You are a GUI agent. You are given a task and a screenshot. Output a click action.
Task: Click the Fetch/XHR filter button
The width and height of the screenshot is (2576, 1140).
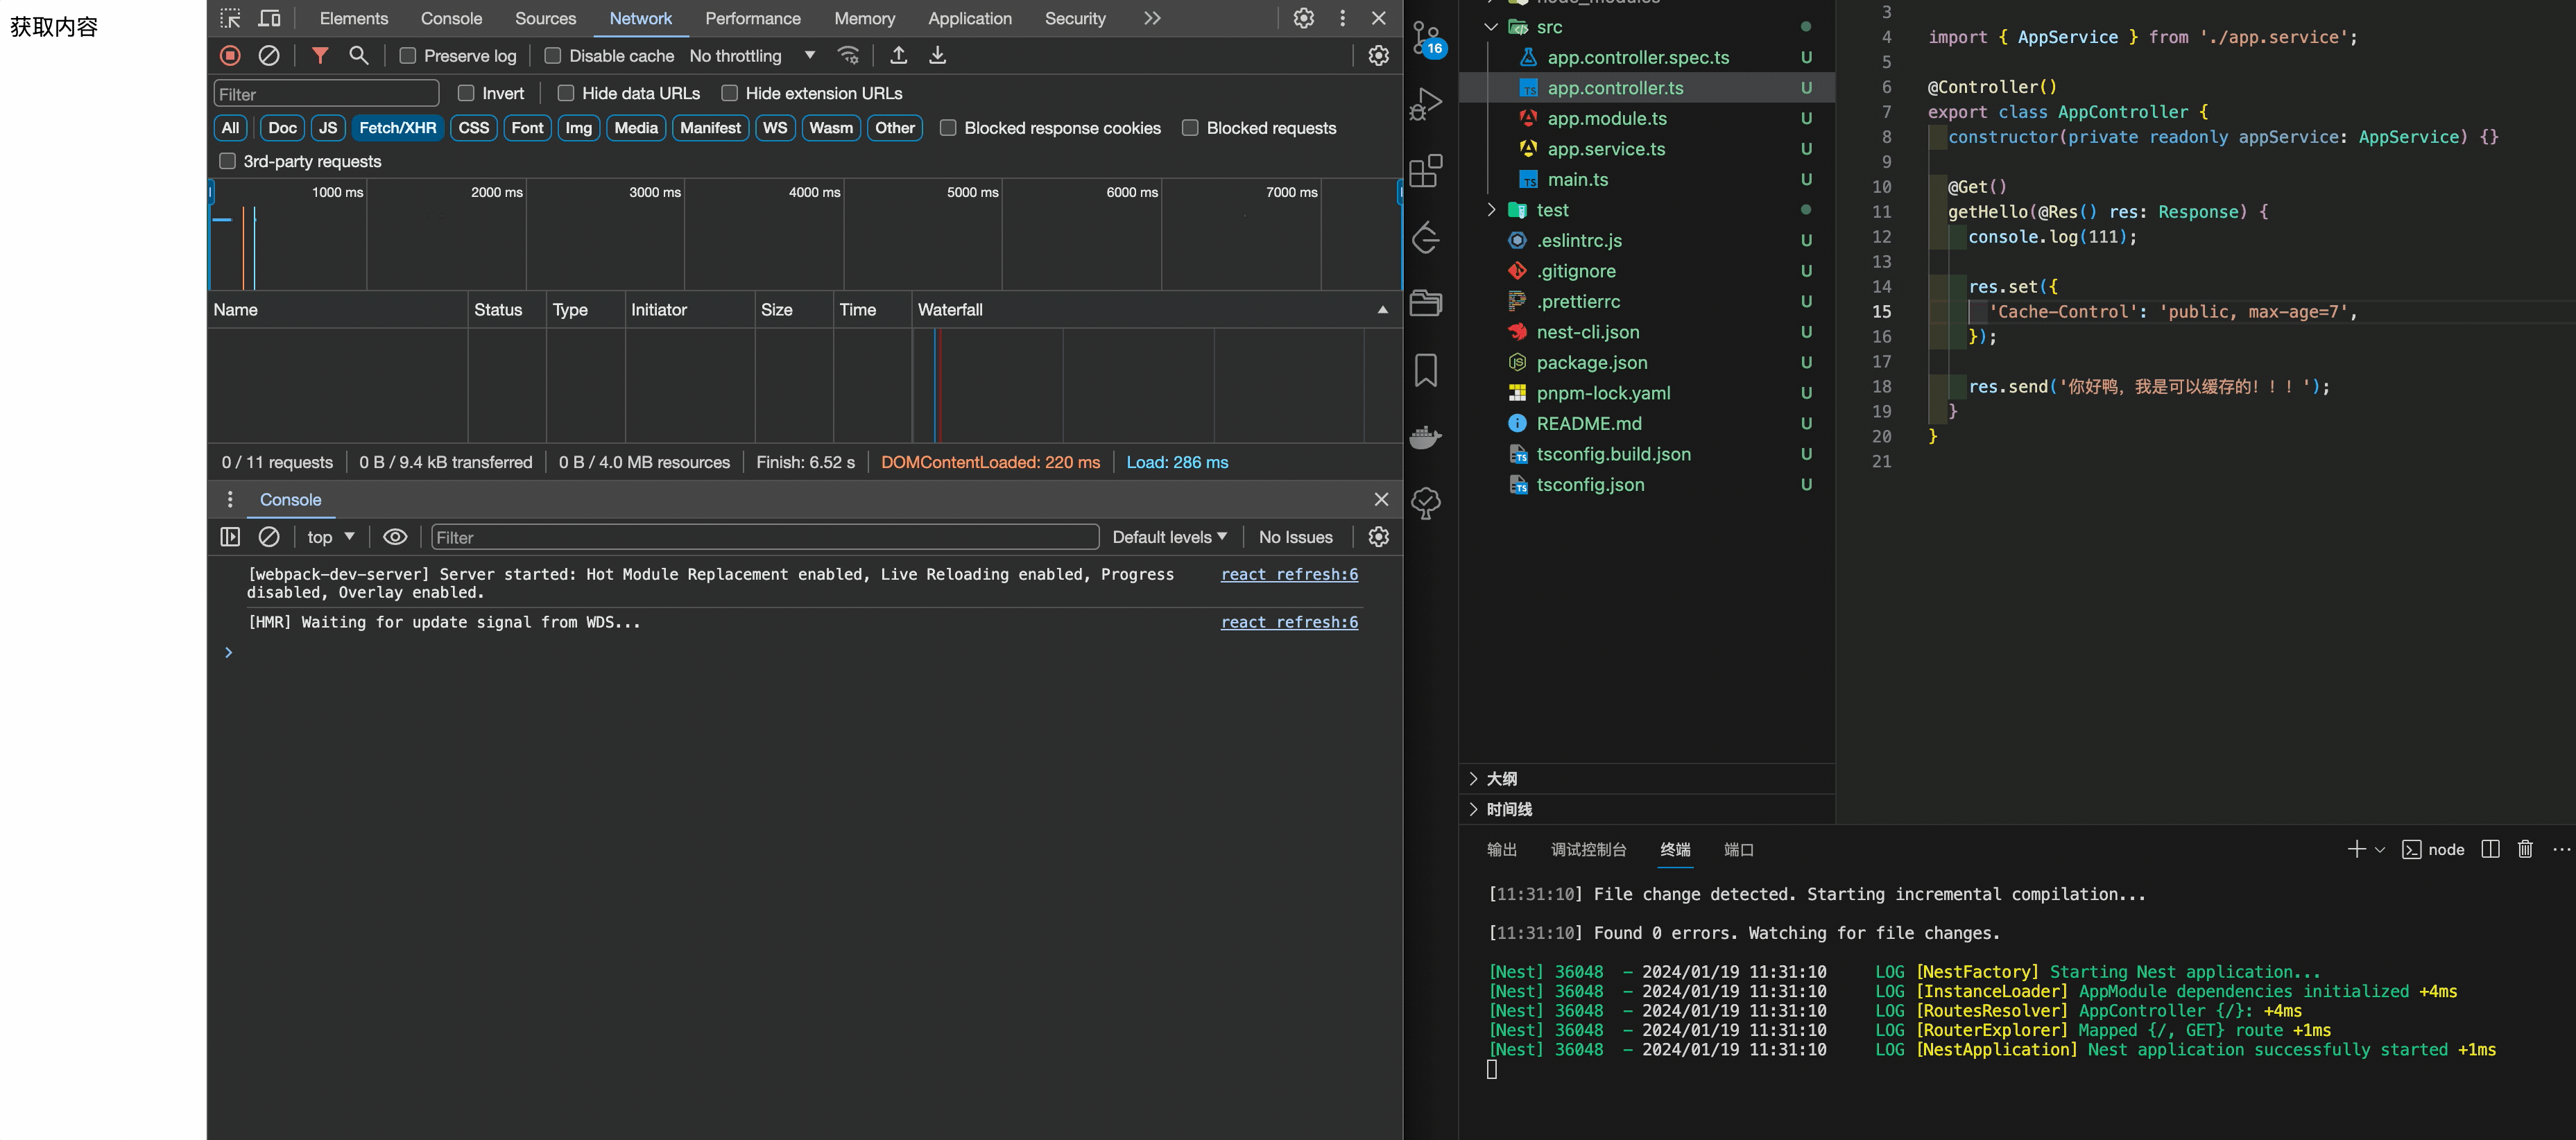(x=397, y=128)
